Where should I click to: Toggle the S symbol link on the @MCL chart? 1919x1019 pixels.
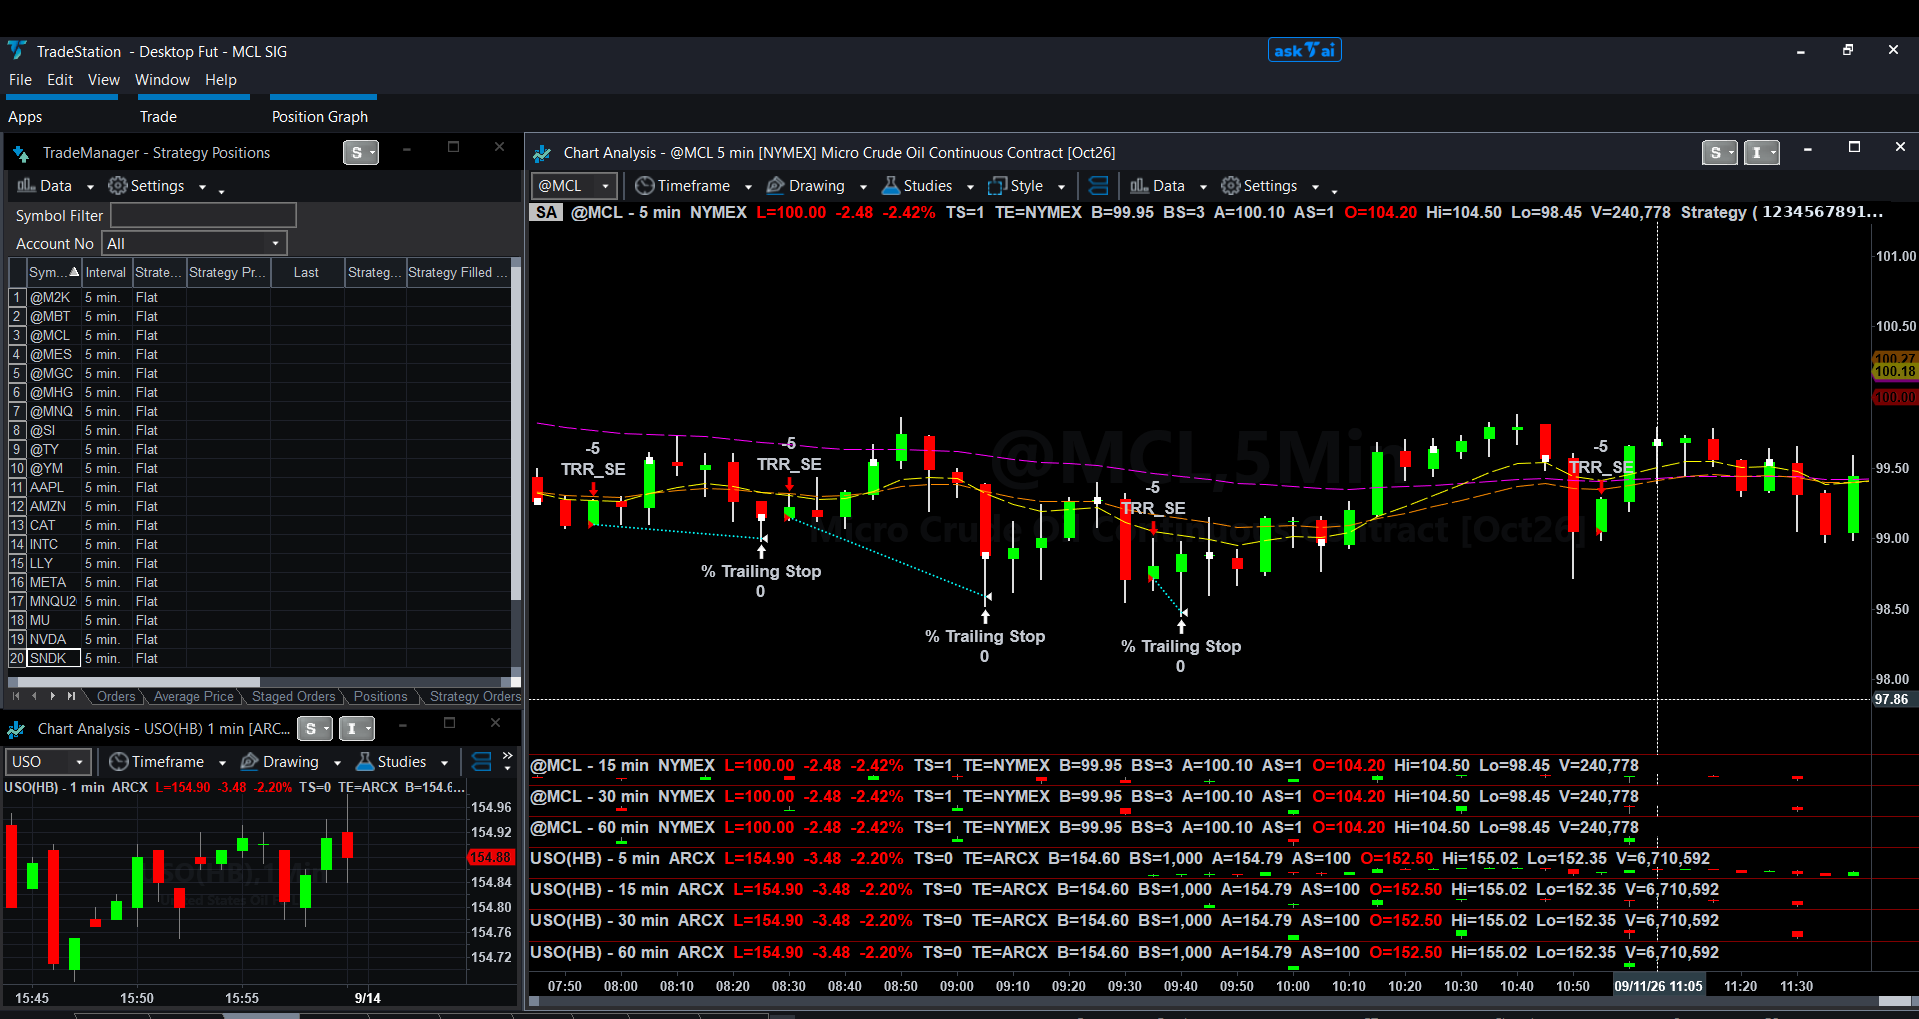(1719, 153)
